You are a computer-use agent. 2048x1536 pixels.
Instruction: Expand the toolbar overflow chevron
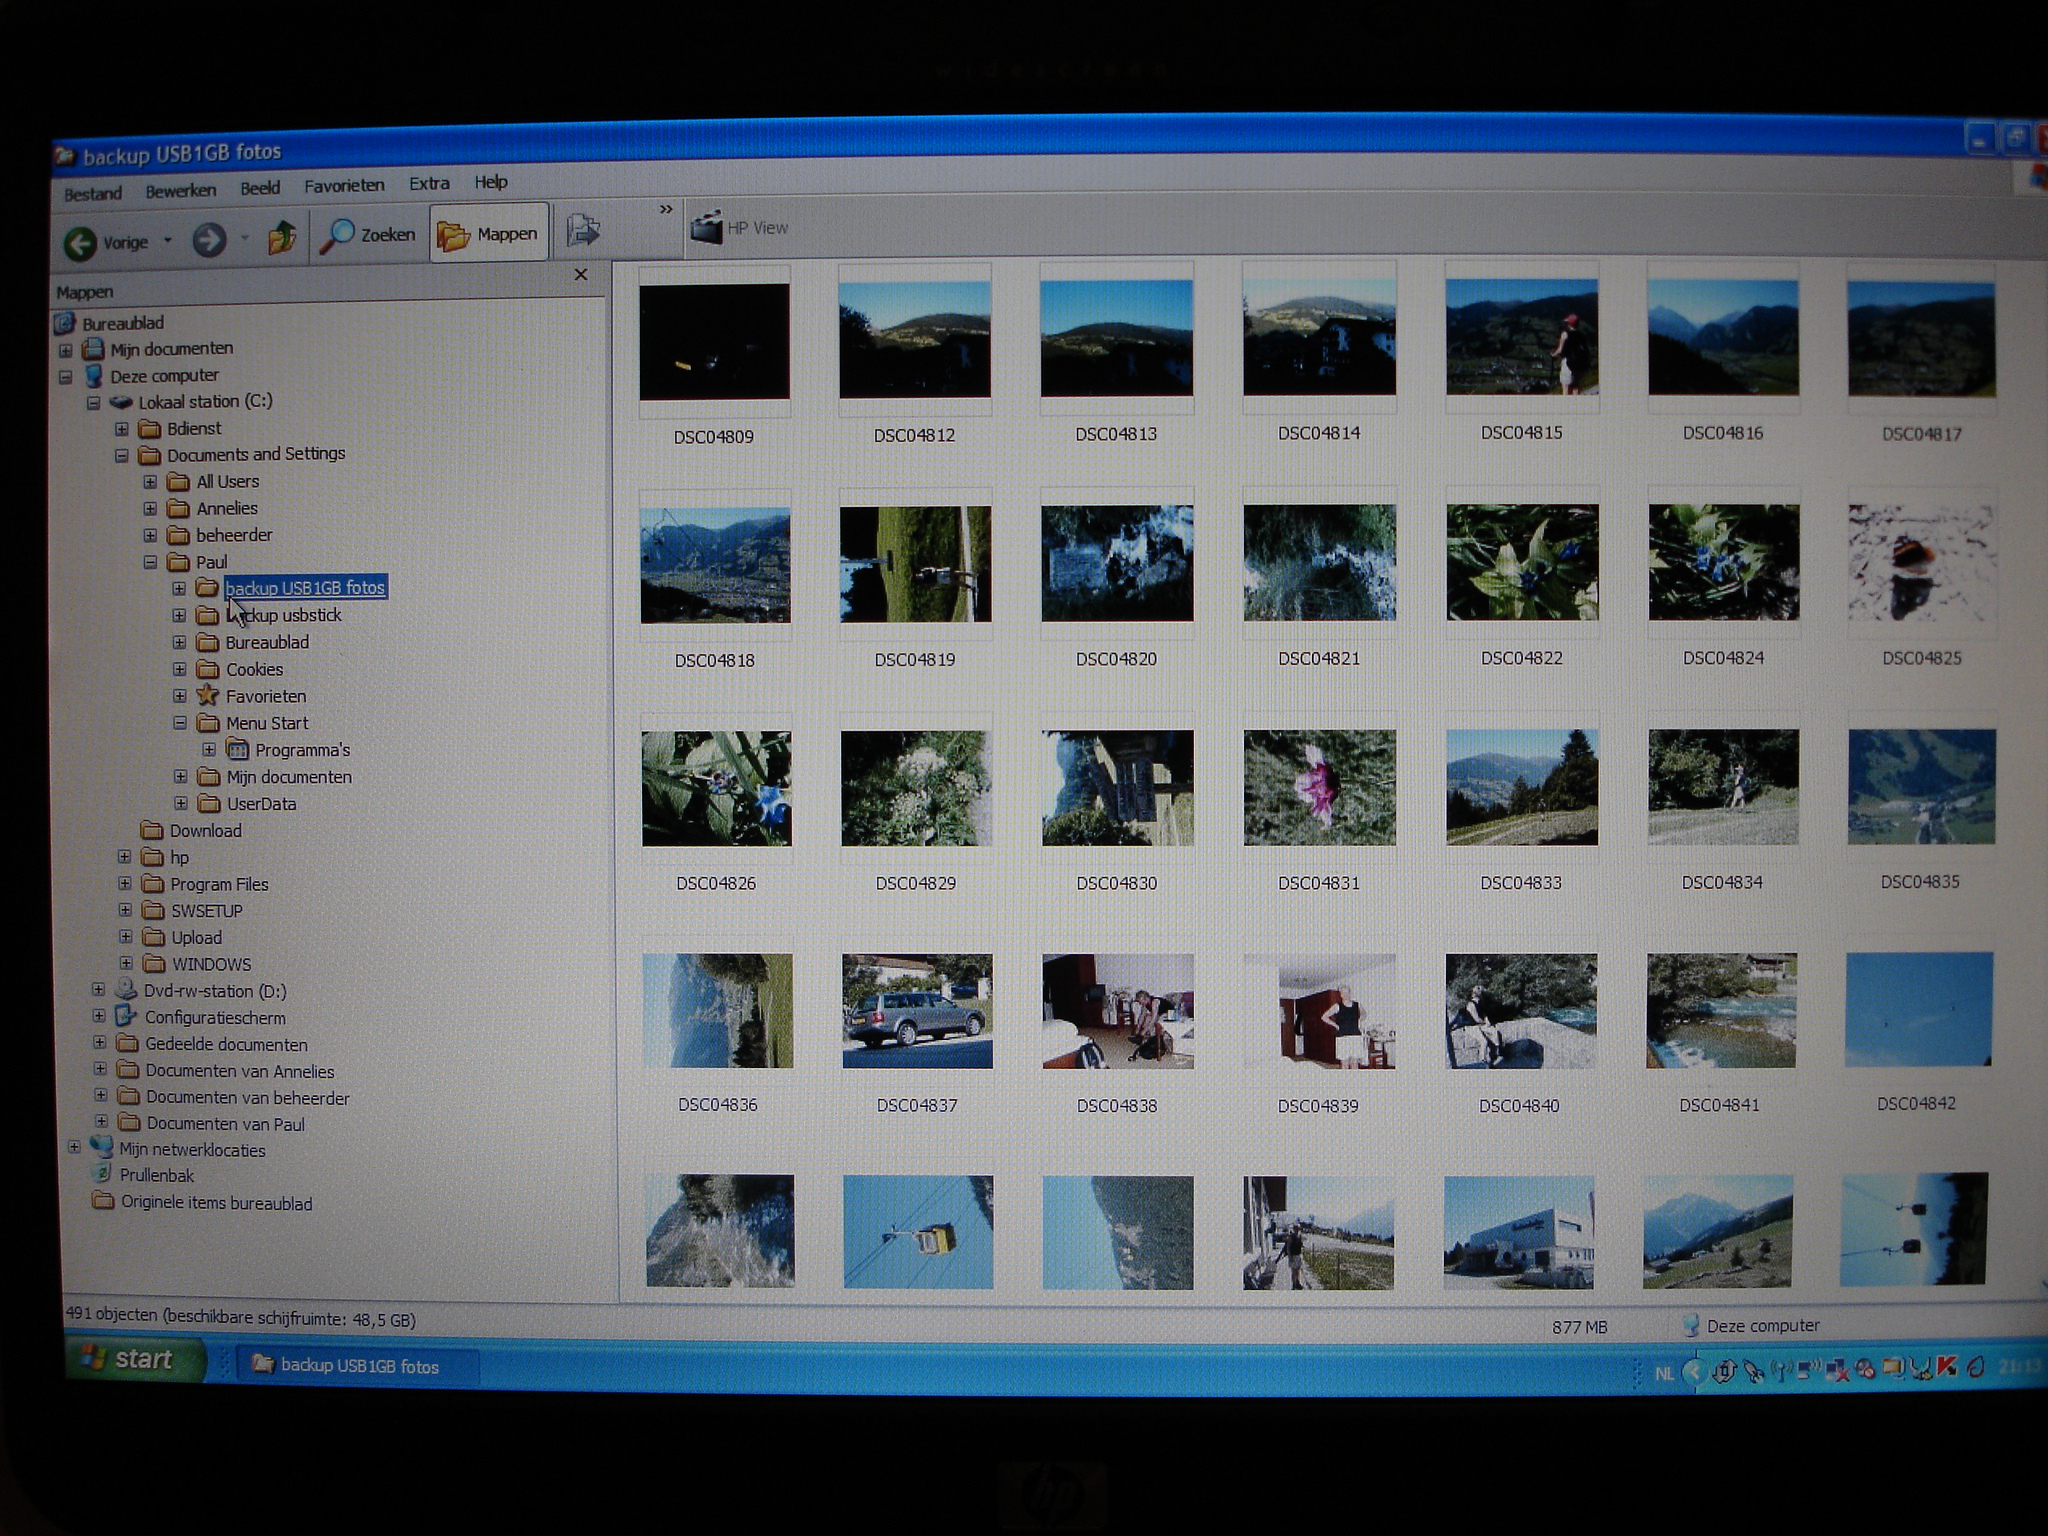point(666,209)
